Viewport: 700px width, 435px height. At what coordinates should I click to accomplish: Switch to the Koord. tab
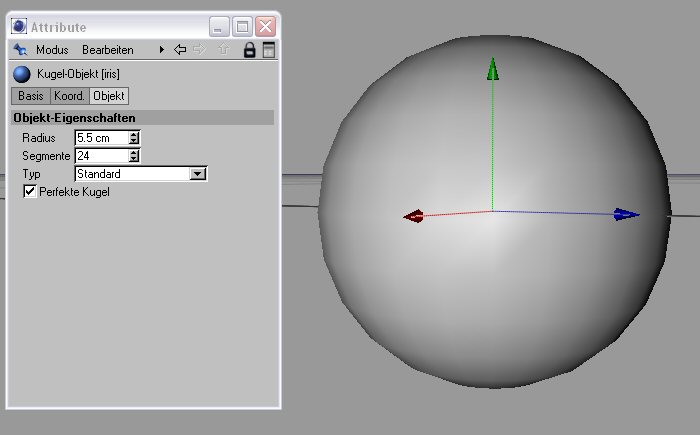69,96
